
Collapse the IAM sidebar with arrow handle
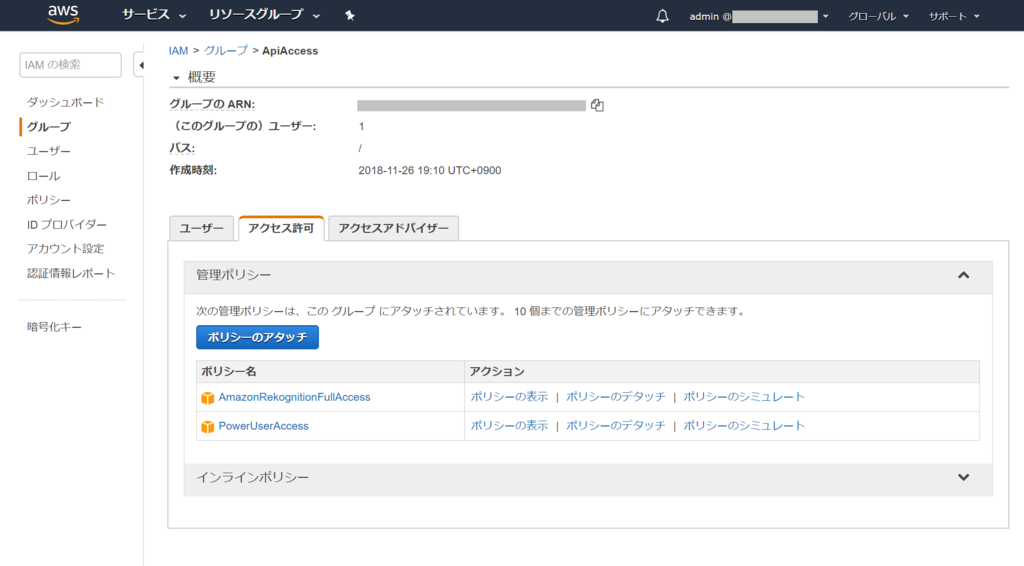click(x=140, y=65)
